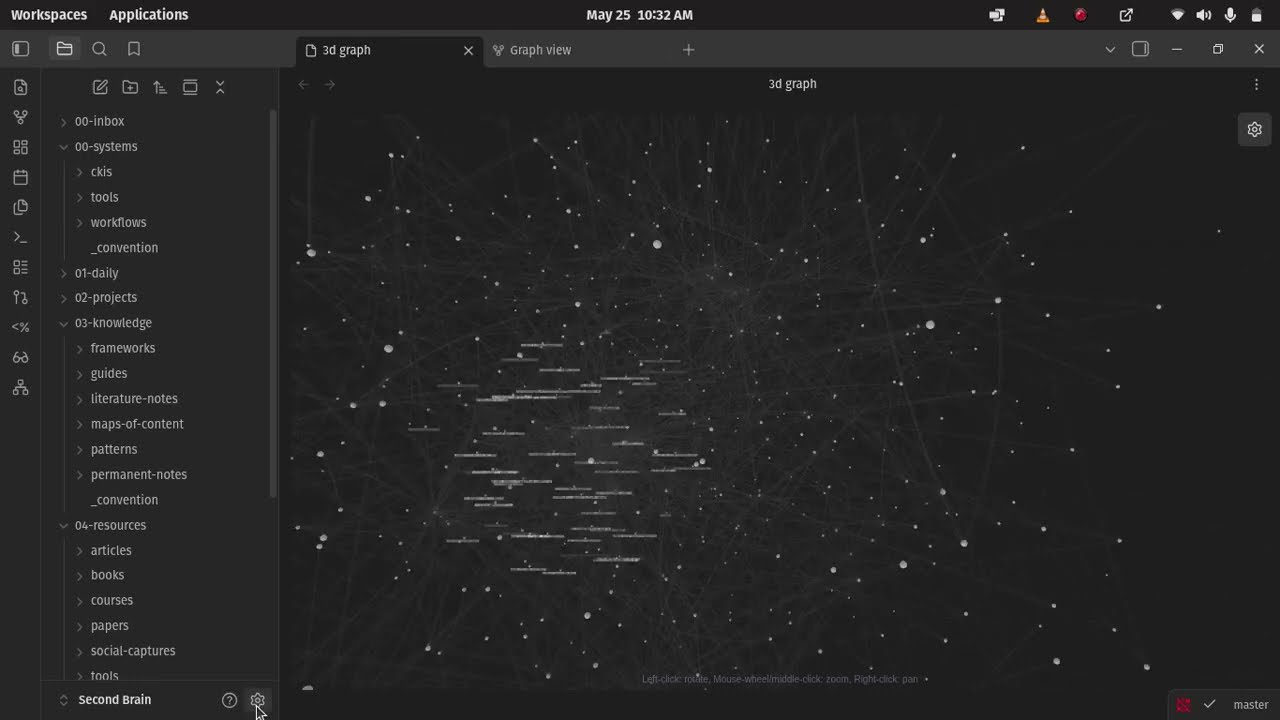Screen dimensions: 1280x720
Task: Change sort order in file explorer
Action: 160,87
